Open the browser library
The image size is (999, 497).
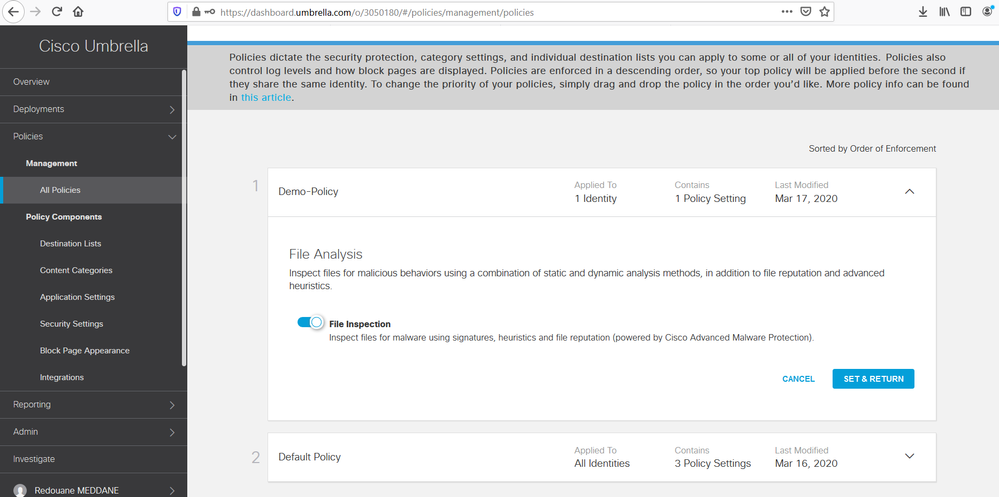[944, 11]
